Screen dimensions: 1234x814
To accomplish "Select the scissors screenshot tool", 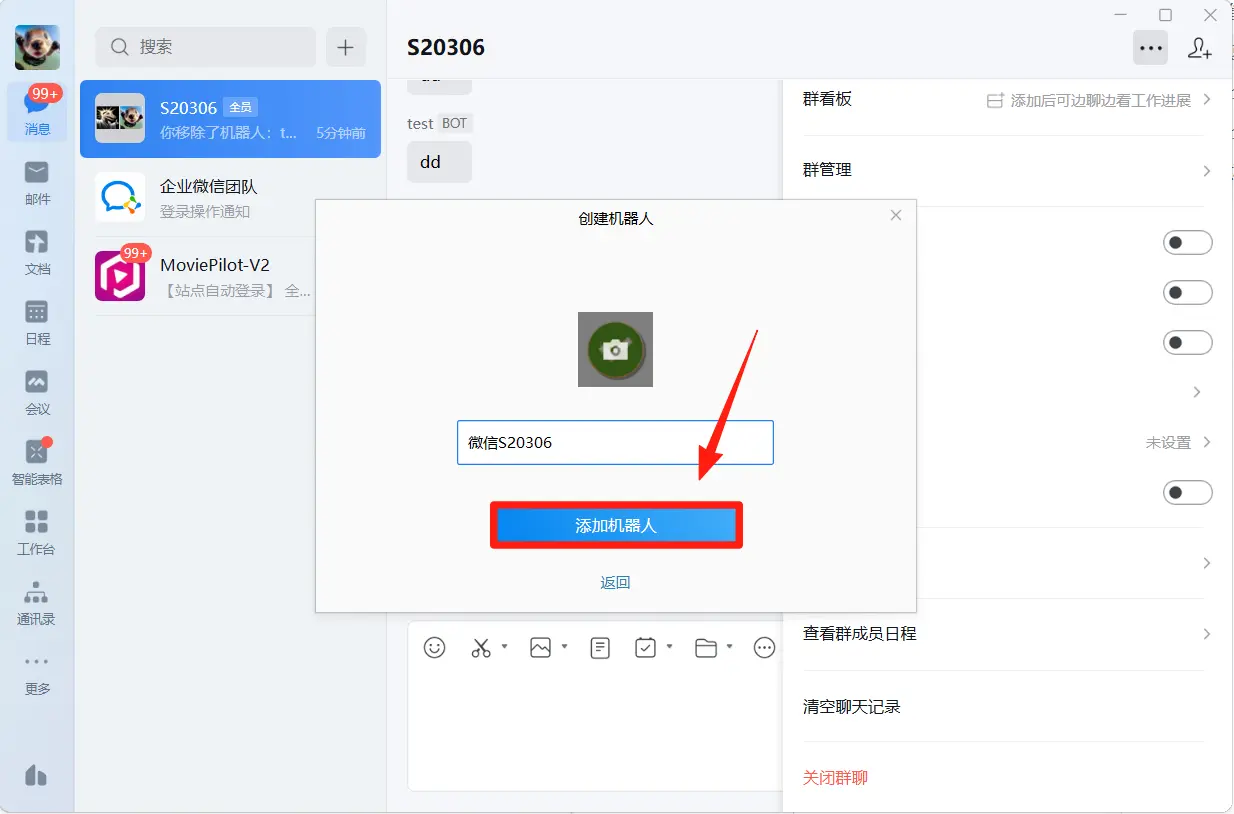I will (481, 648).
